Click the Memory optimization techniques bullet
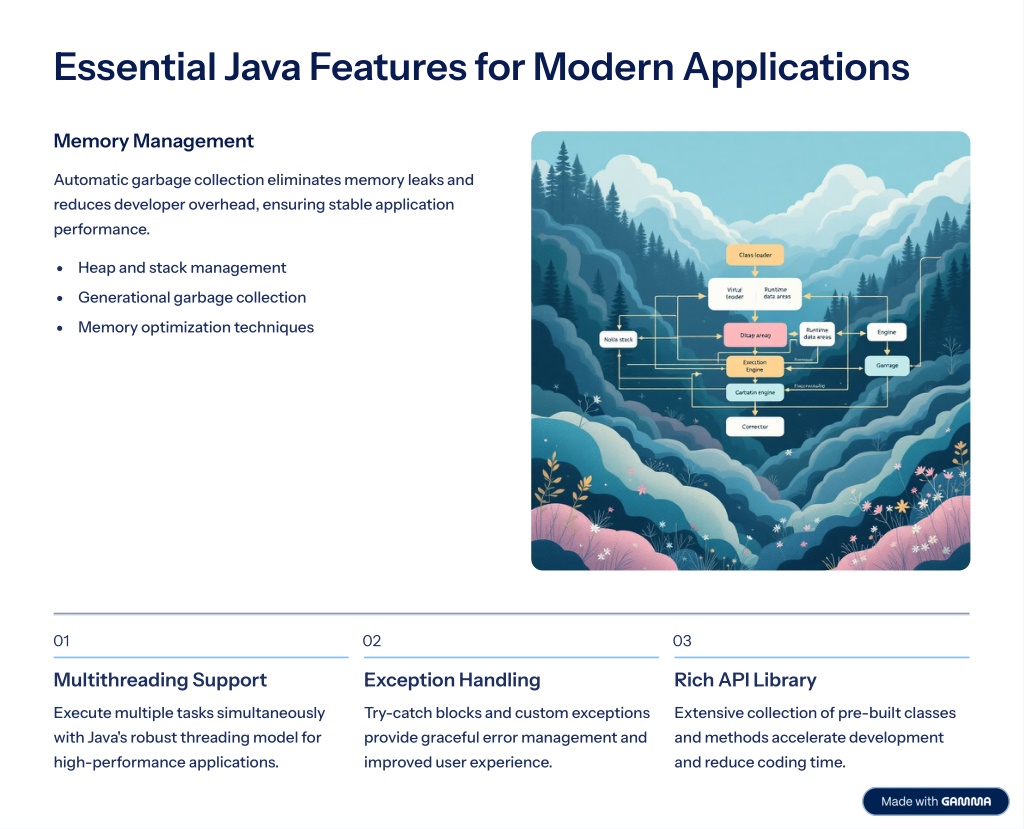The image size is (1024, 829). 196,327
